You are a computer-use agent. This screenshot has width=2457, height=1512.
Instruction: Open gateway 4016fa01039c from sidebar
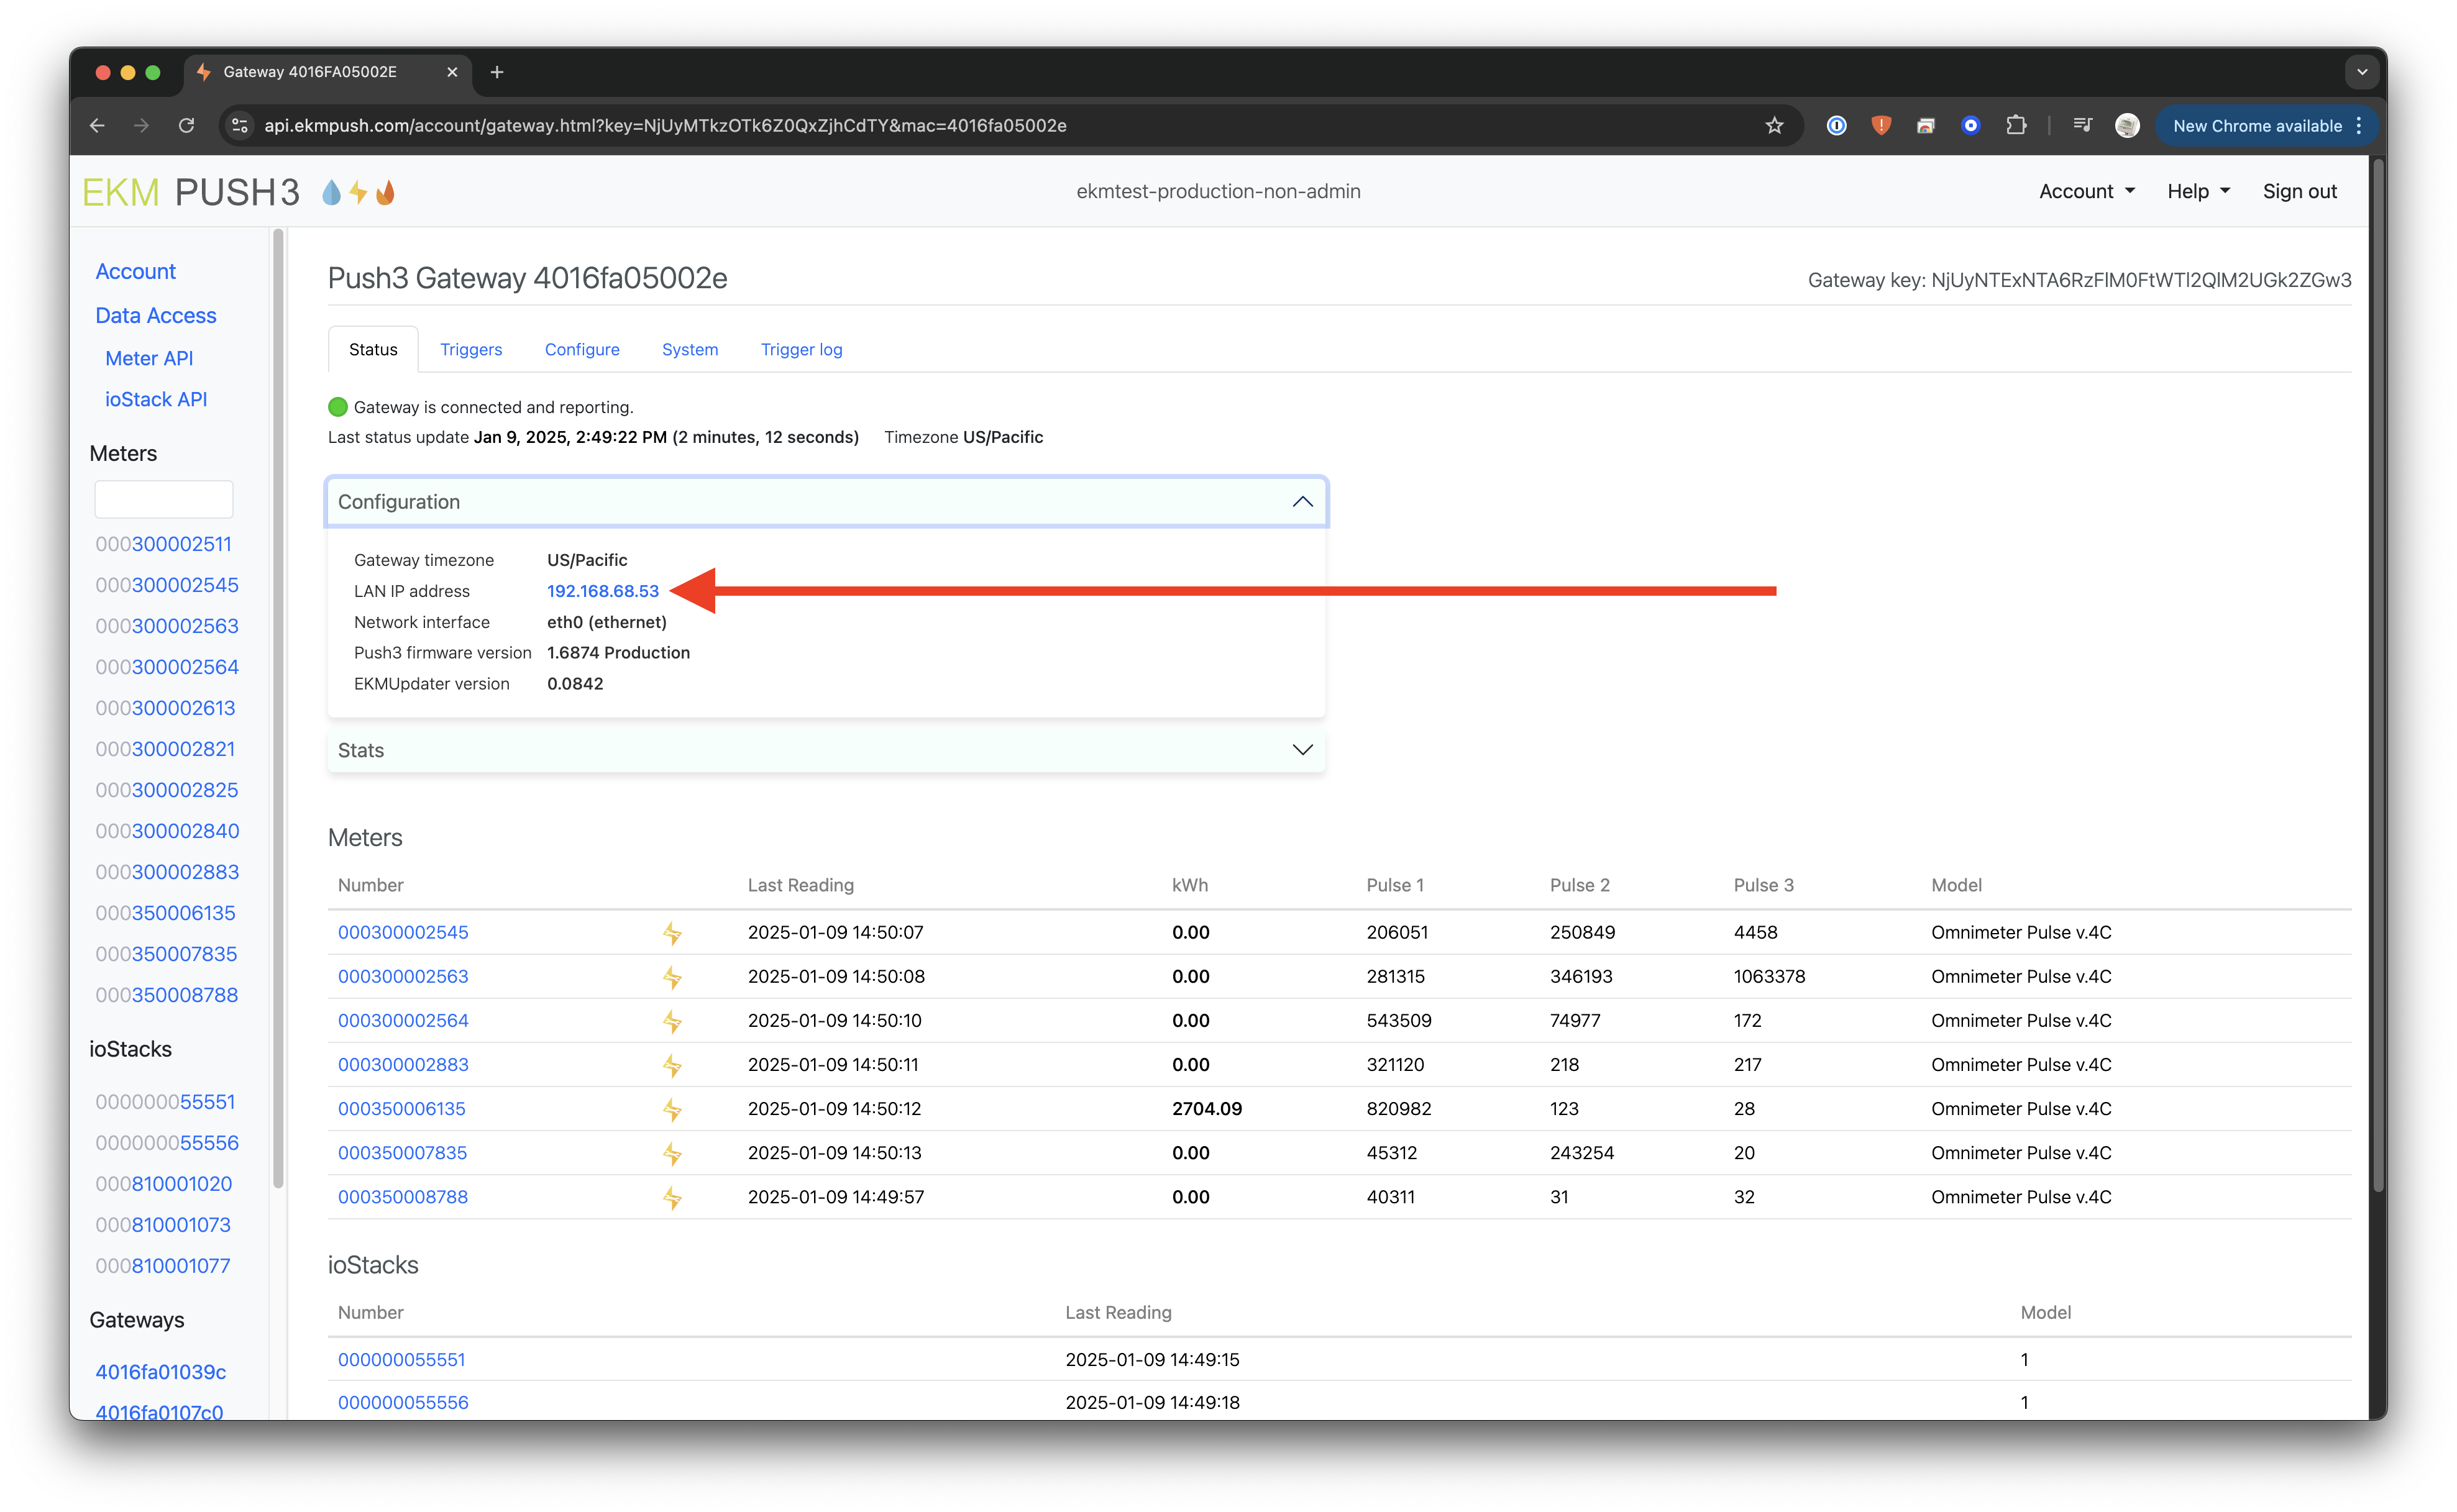tap(161, 1372)
